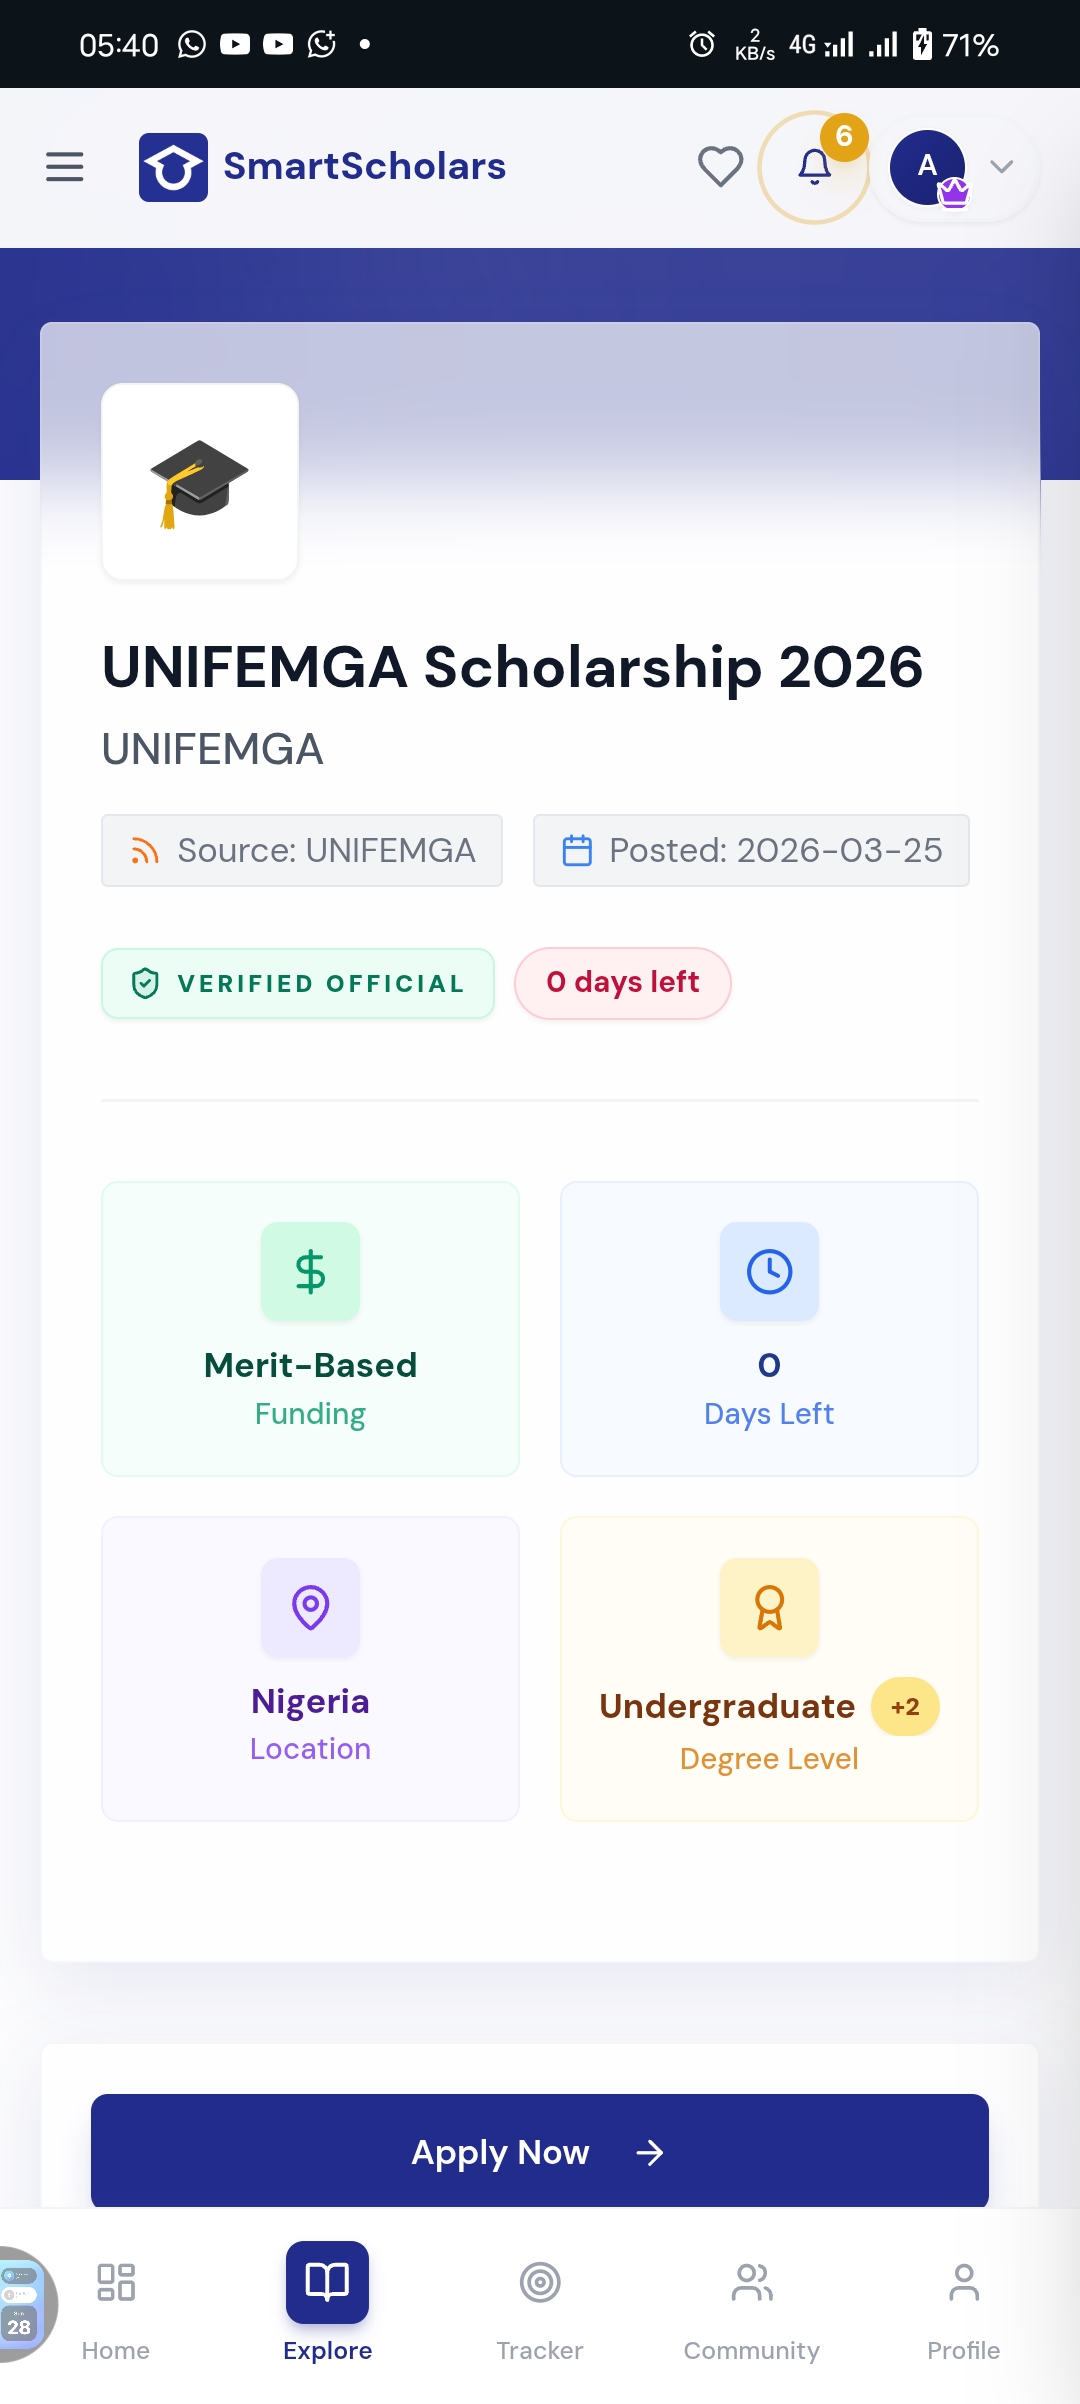
Task: Tap the Posted date badge
Action: point(751,851)
